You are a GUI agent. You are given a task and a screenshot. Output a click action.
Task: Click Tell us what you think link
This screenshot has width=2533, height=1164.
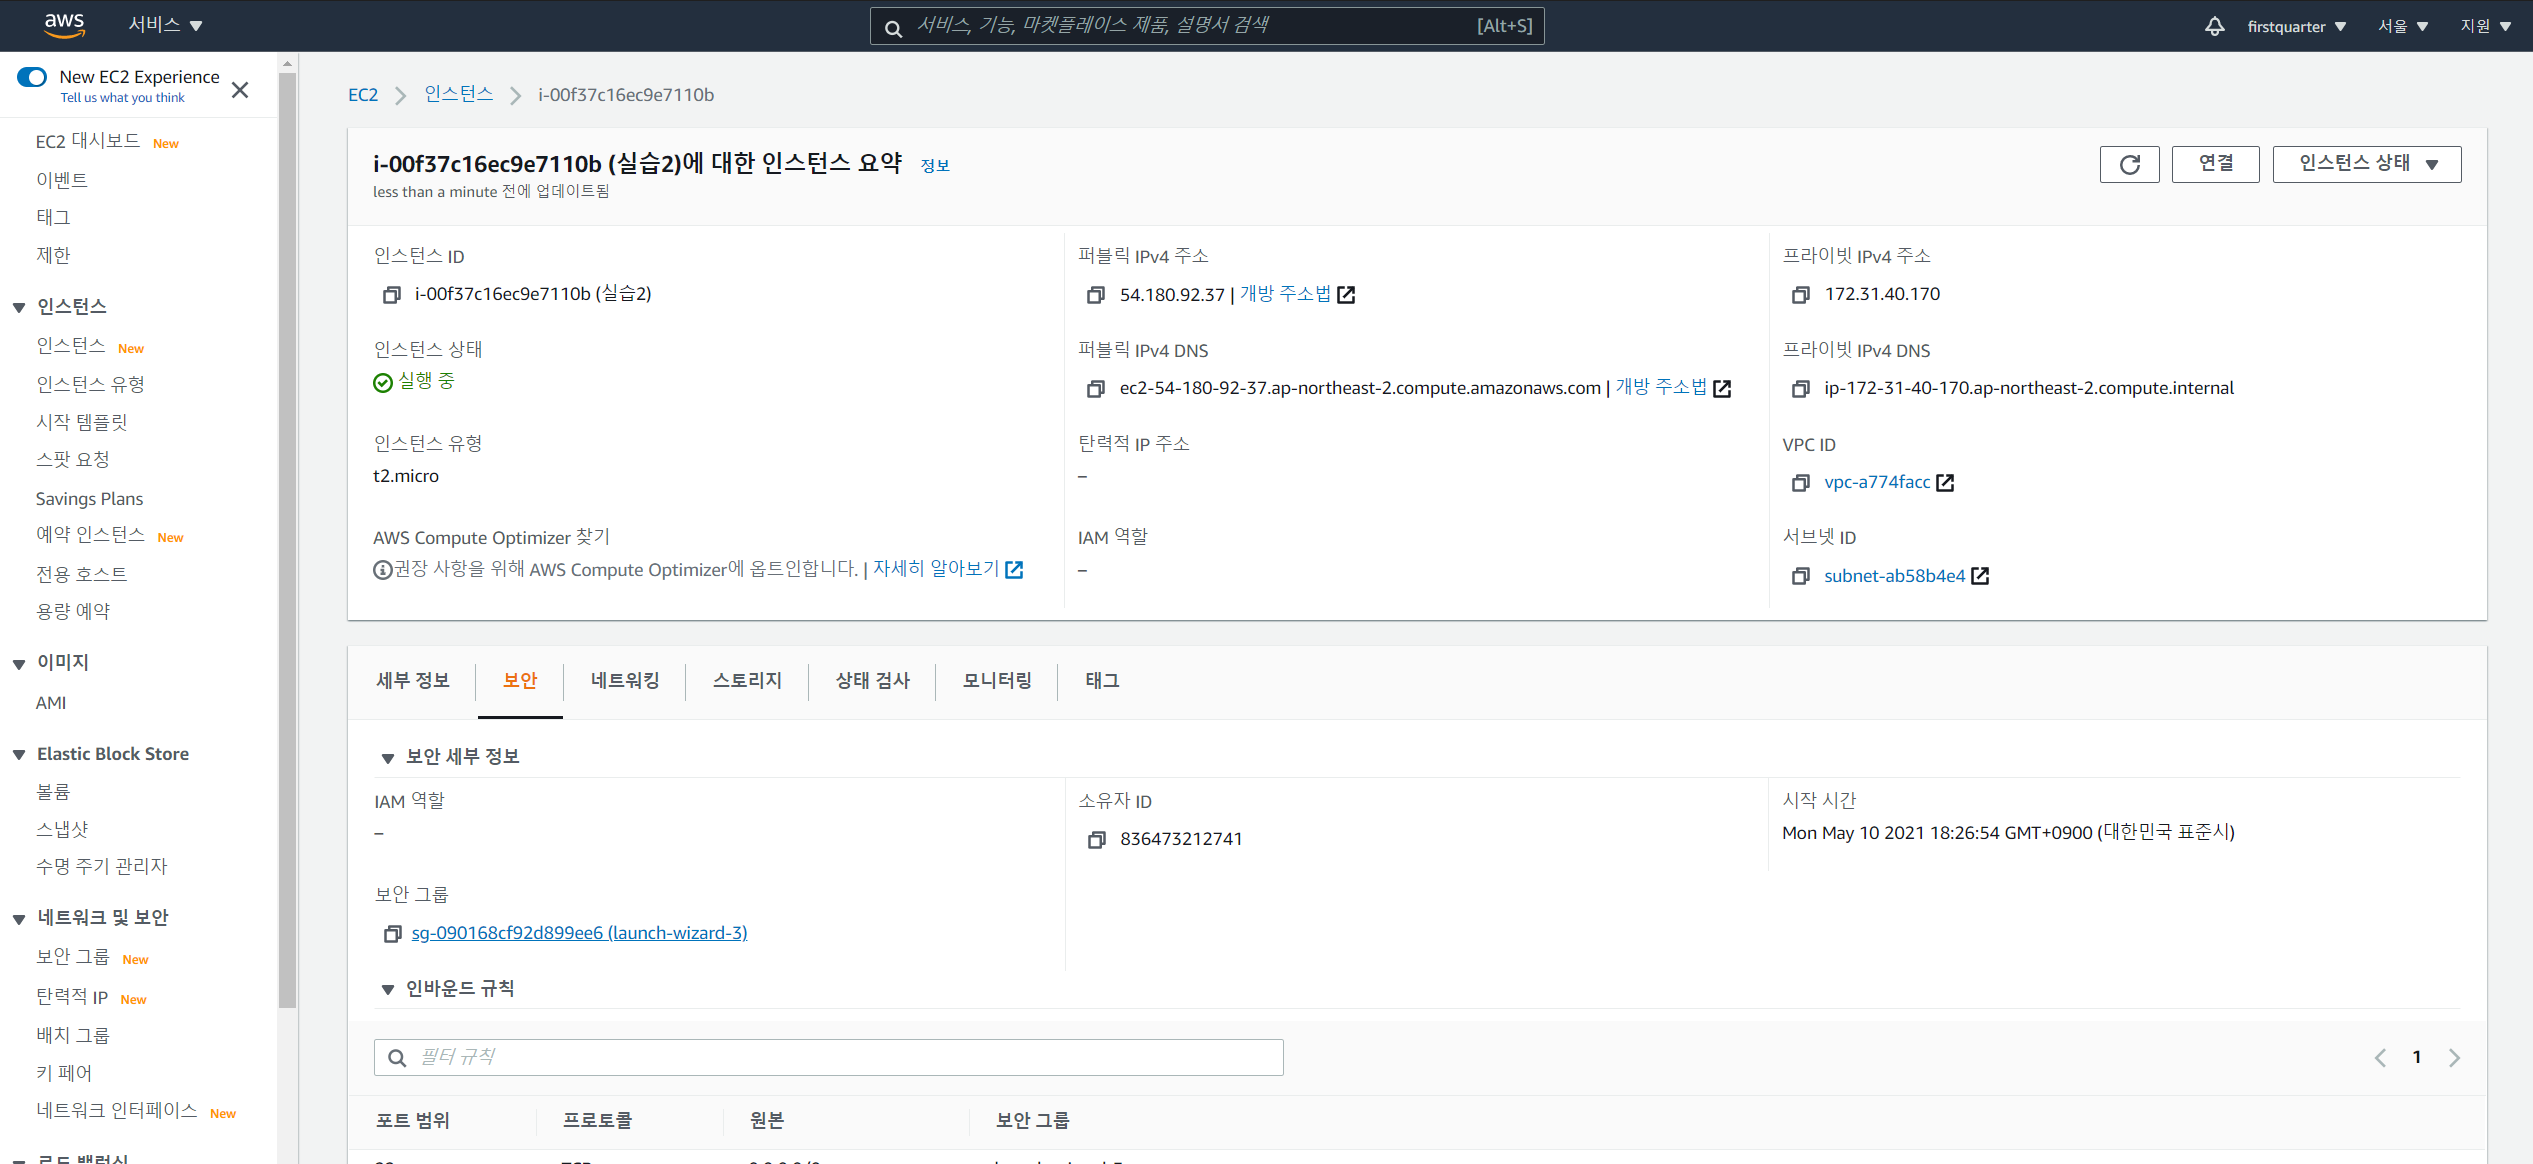[x=123, y=98]
